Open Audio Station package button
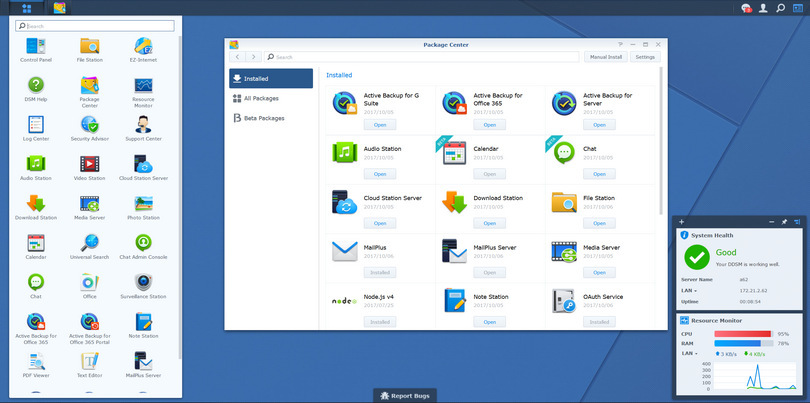810x403 pixels. click(380, 174)
